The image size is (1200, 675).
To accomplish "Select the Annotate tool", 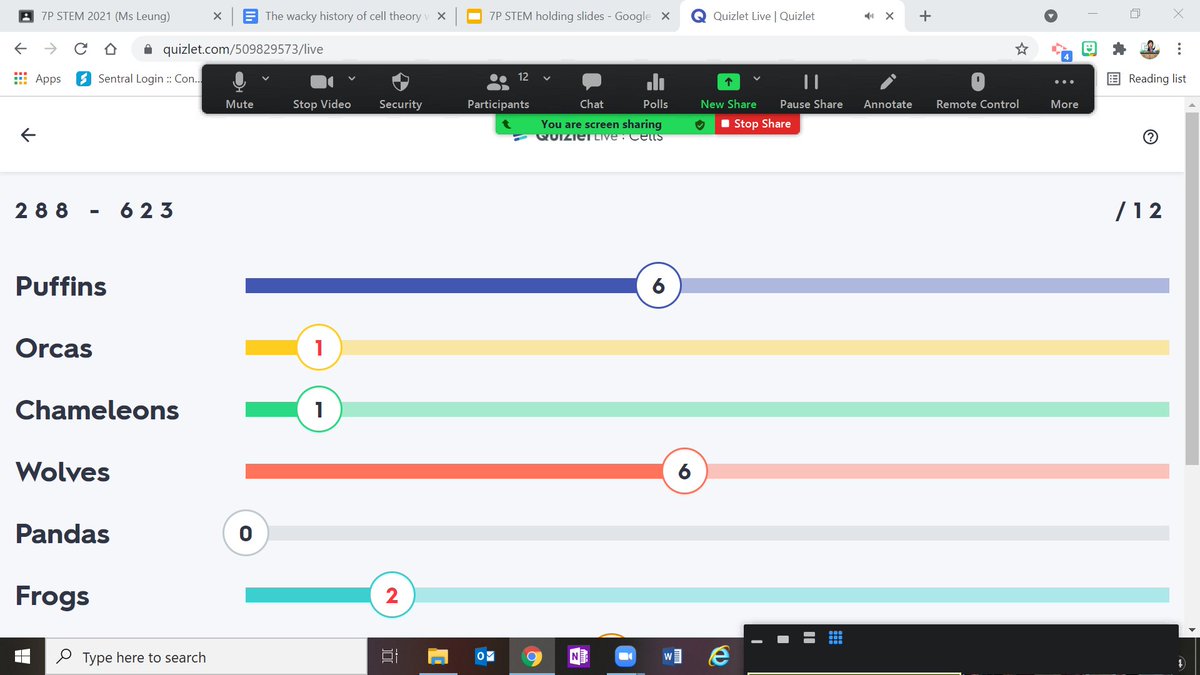I will click(887, 89).
